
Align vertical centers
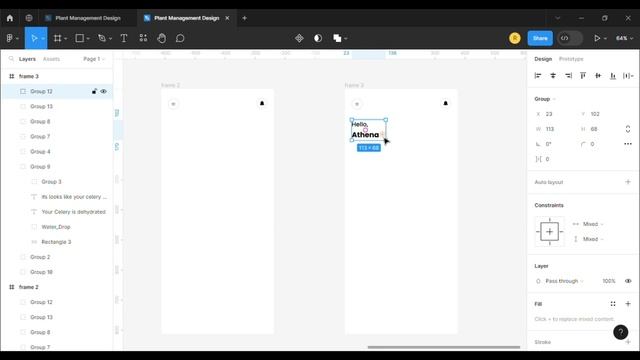coord(598,76)
